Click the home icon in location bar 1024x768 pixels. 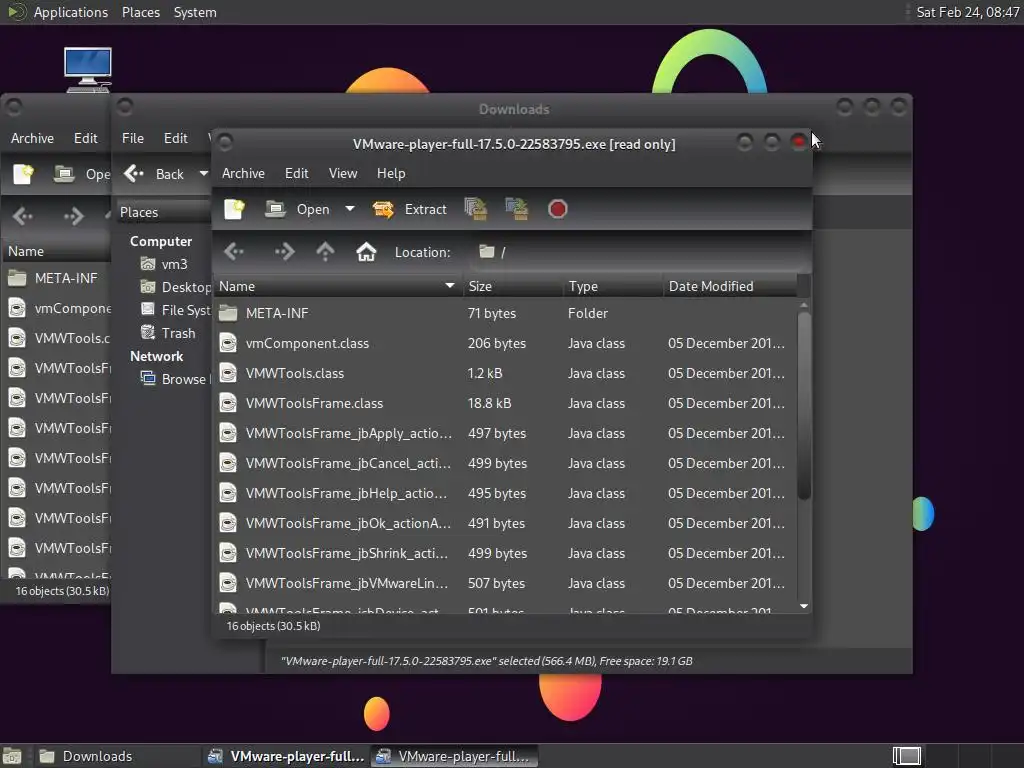(x=366, y=252)
